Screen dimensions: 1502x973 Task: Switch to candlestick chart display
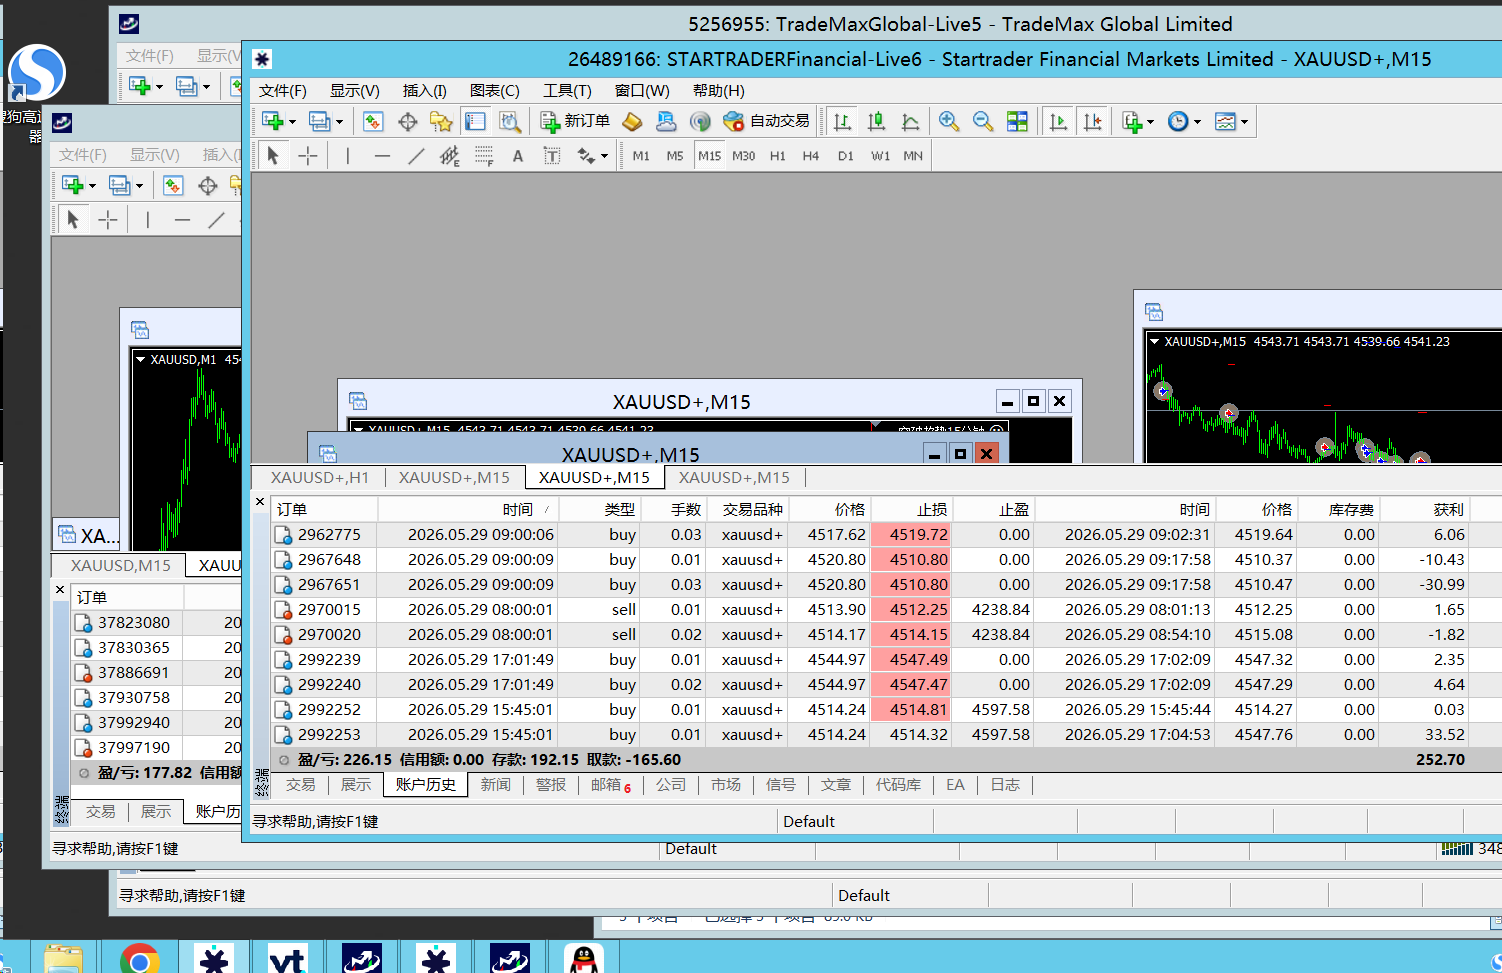(876, 121)
